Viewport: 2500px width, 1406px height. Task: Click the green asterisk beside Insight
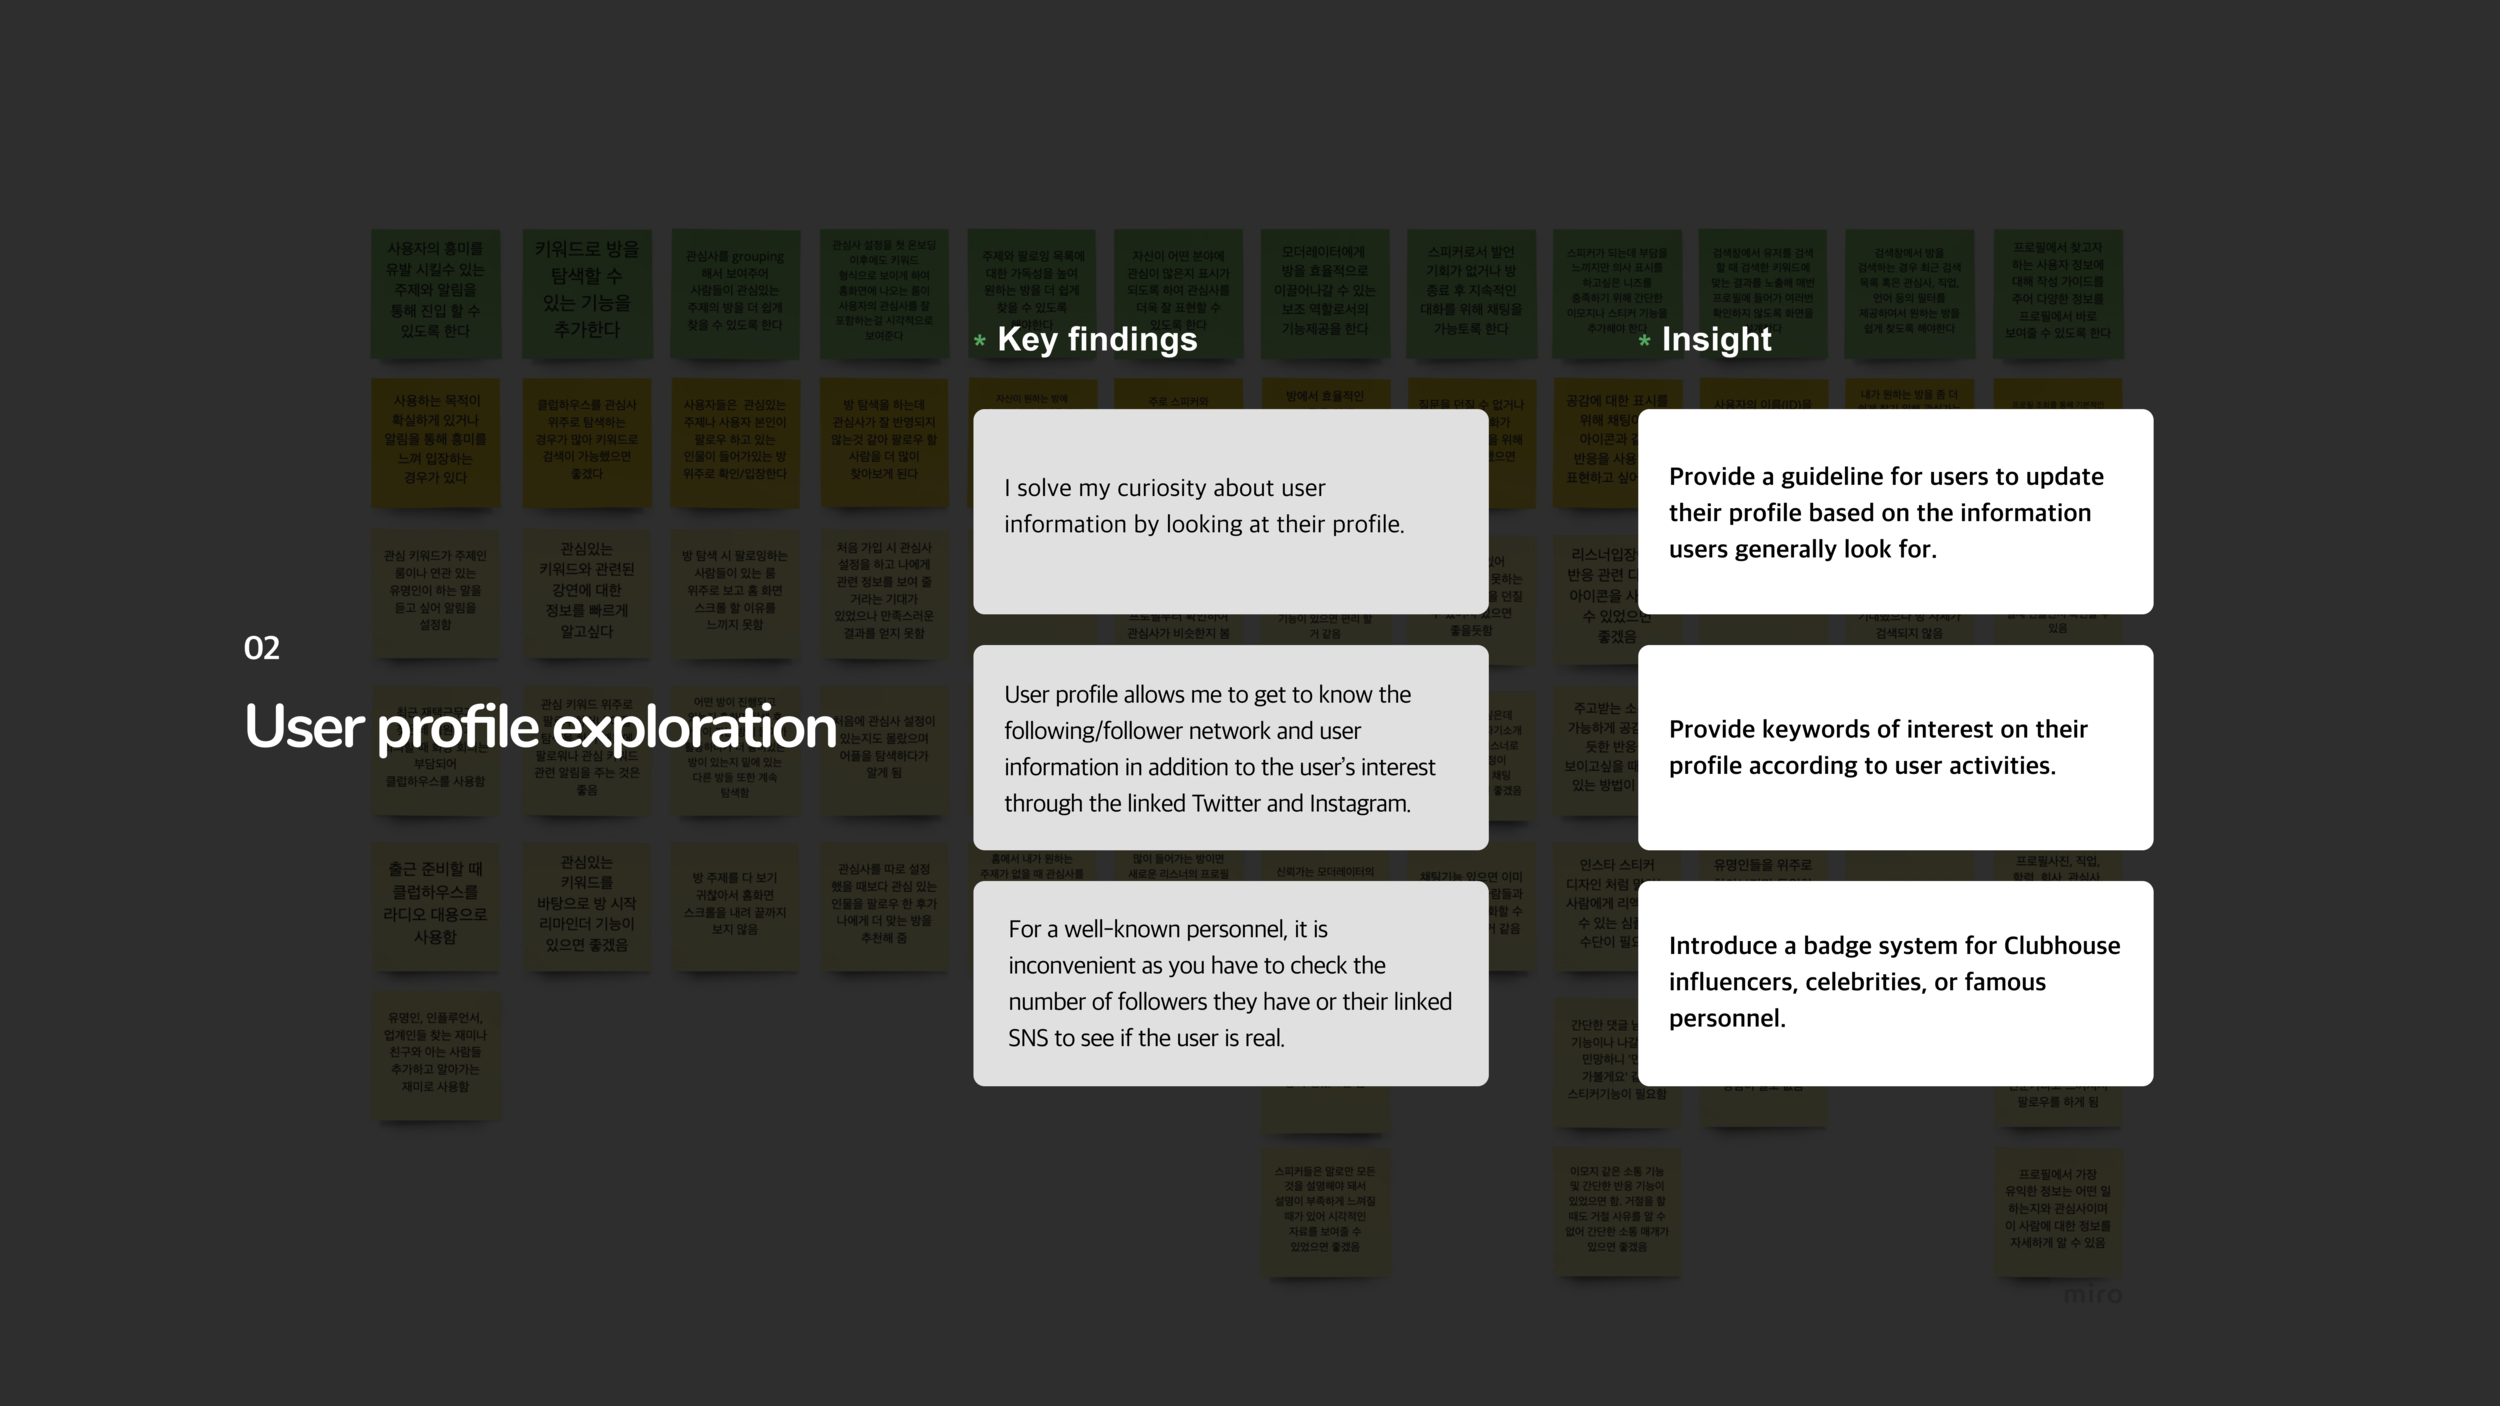pos(1644,341)
